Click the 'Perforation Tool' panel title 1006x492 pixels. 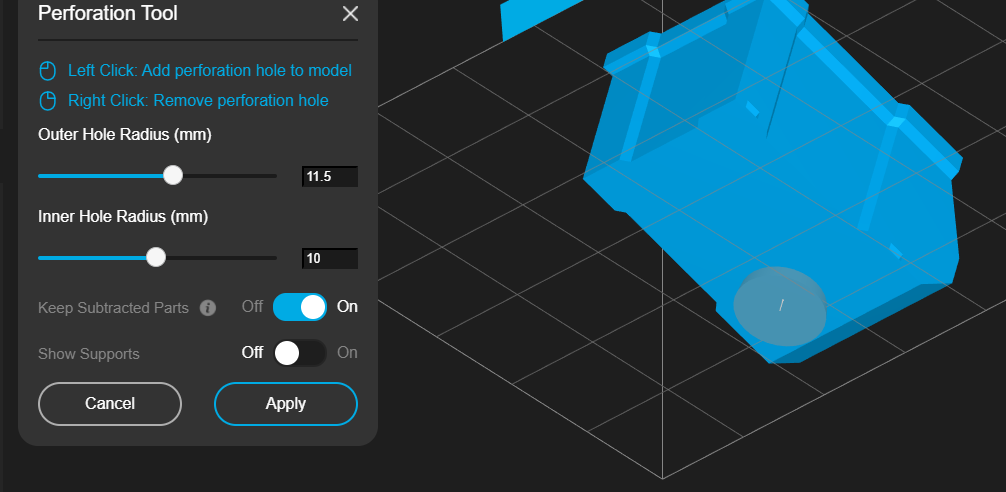(x=108, y=13)
